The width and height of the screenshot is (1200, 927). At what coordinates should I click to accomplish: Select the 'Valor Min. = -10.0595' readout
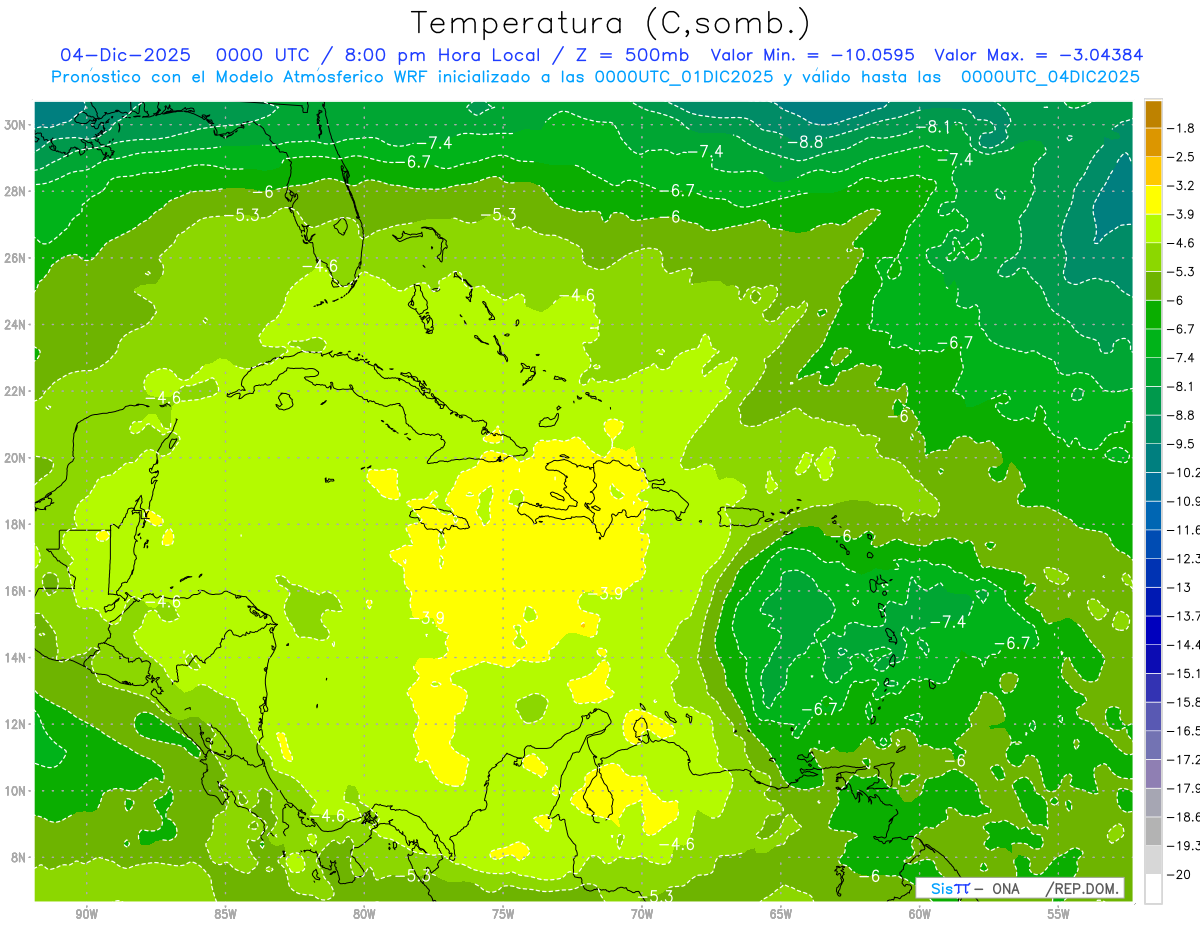(x=813, y=55)
